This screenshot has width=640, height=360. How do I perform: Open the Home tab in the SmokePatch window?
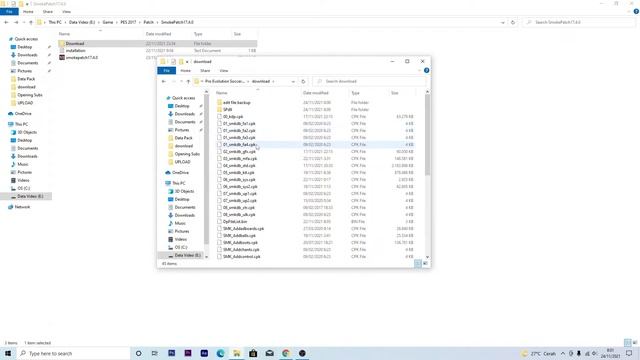click(28, 12)
